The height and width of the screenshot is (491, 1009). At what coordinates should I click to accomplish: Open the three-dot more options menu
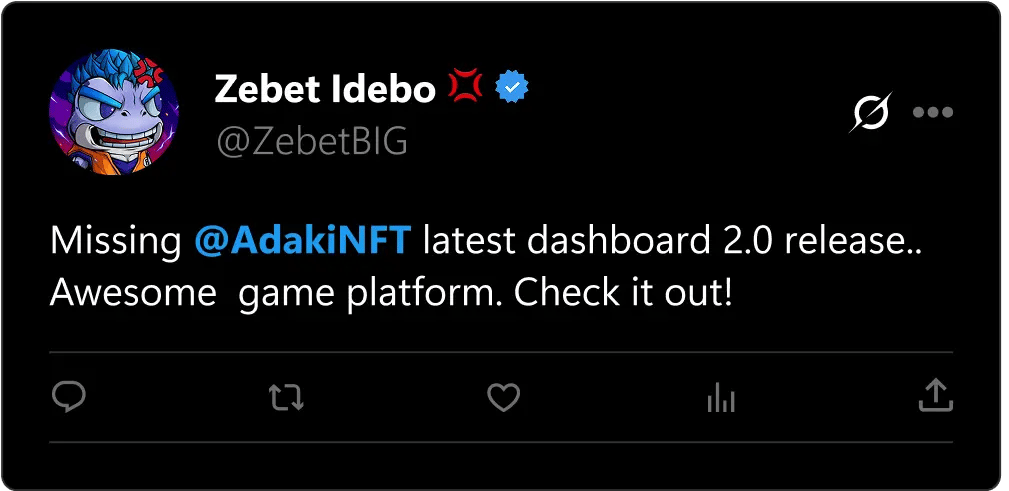coord(933,113)
